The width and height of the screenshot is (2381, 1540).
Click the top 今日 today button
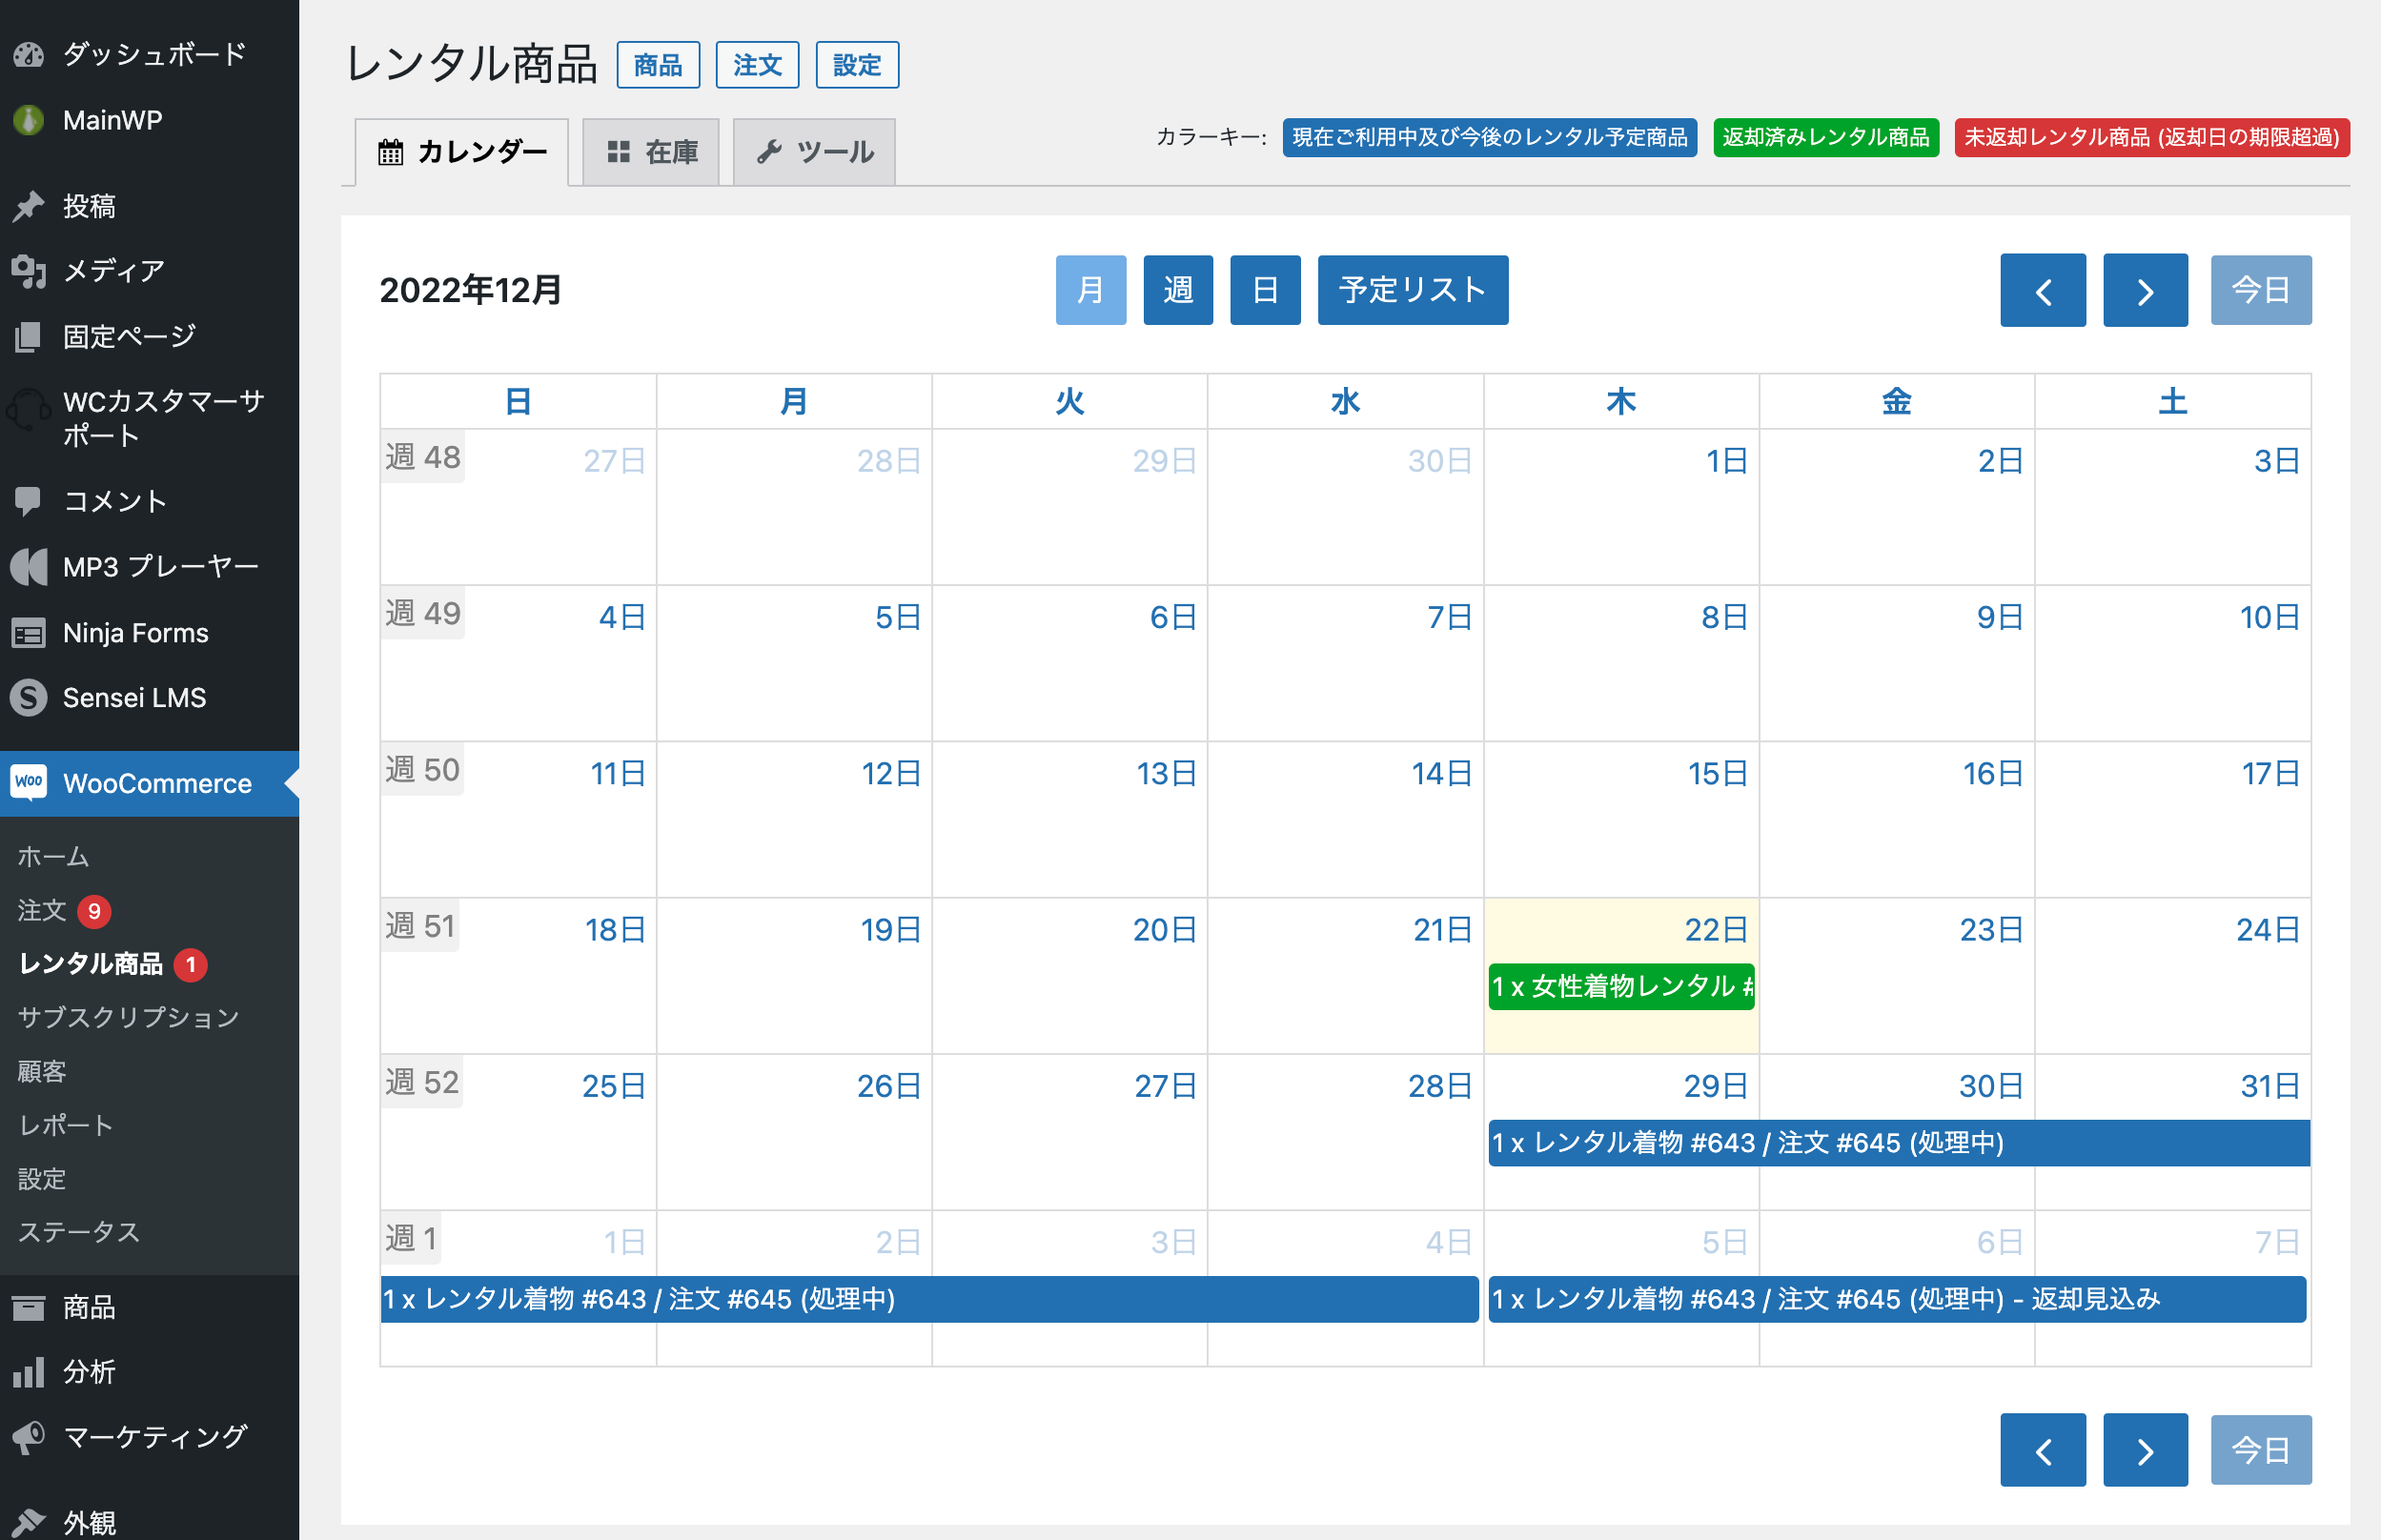[x=2261, y=290]
